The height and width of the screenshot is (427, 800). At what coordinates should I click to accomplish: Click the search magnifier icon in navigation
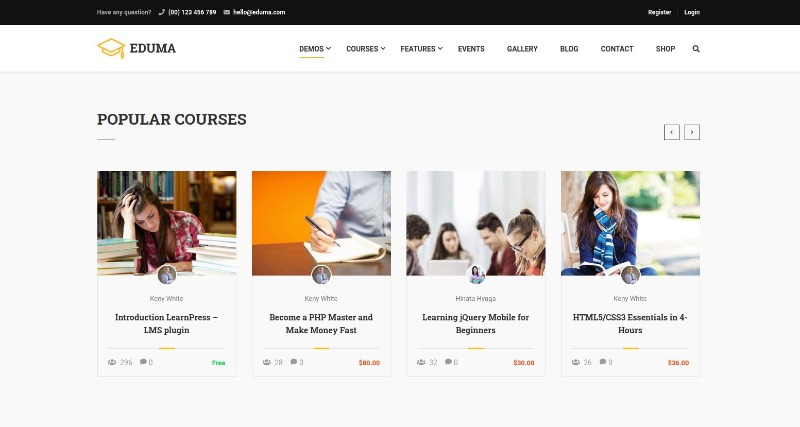[696, 49]
